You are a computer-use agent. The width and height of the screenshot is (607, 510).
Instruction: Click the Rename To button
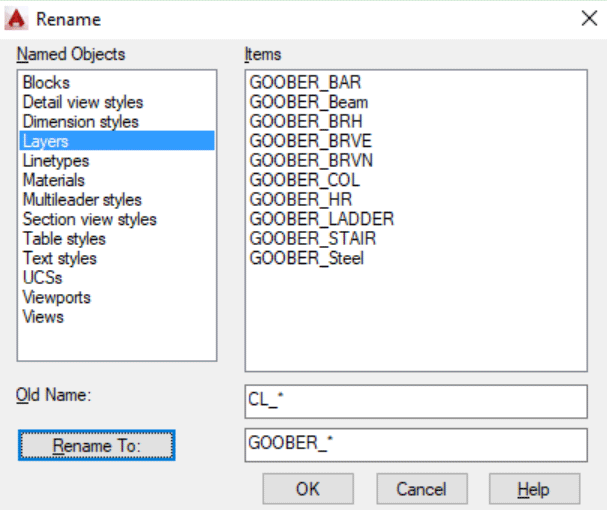(96, 445)
